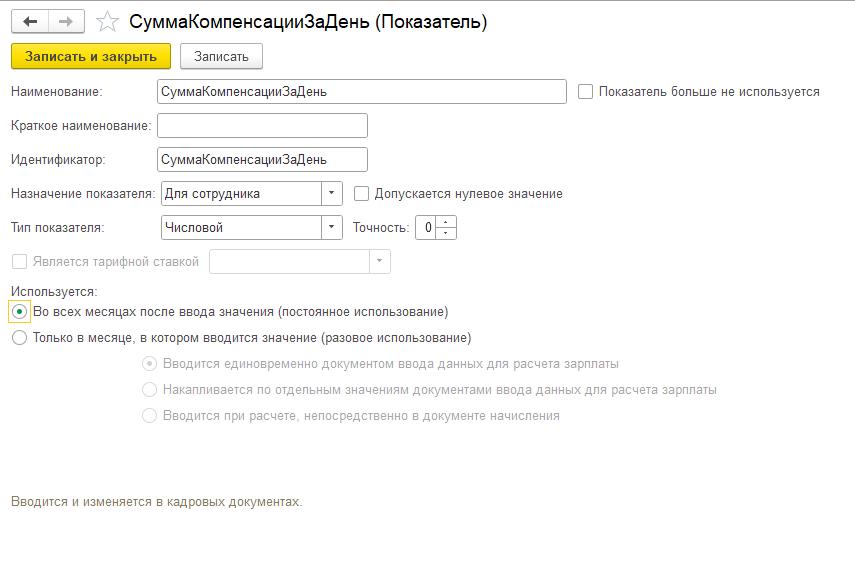The width and height of the screenshot is (855, 562).
Task: Open the tariff rate type dropdown
Action: click(379, 262)
